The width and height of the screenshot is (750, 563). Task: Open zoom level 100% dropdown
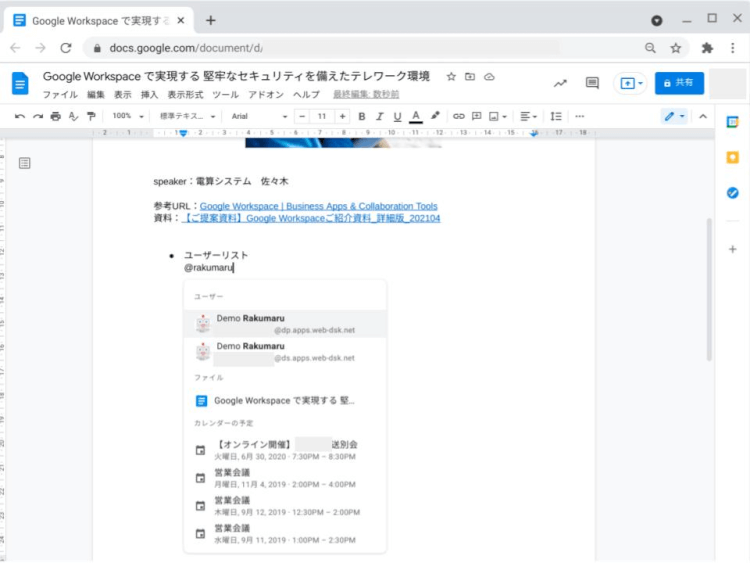pos(128,116)
